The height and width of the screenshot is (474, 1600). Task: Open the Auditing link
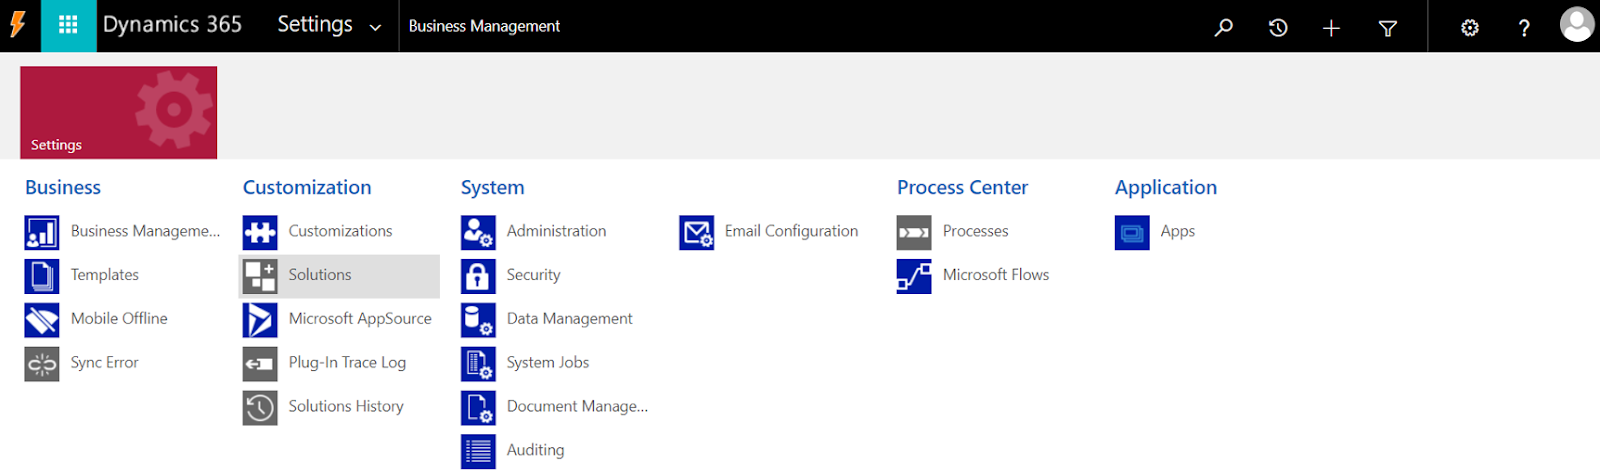pos(535,450)
